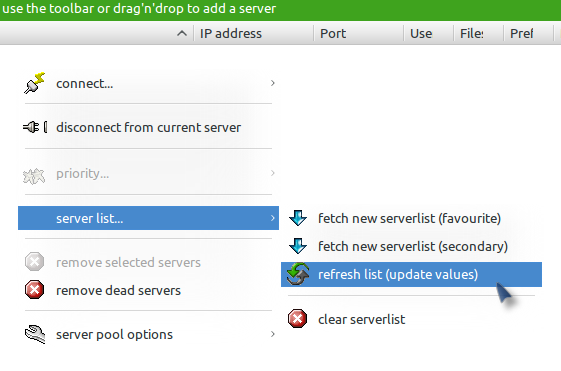The width and height of the screenshot is (561, 371).
Task: Click the green hint bar about adding a server
Action: click(280, 10)
